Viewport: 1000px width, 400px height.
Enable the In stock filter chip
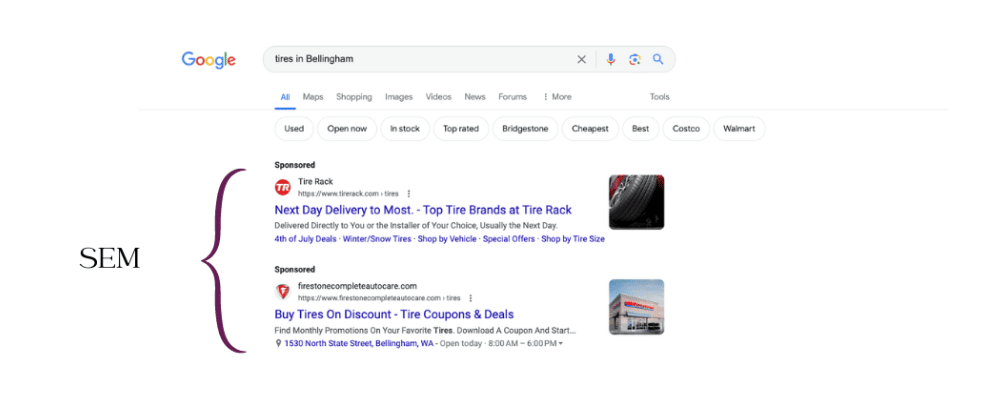pos(405,129)
